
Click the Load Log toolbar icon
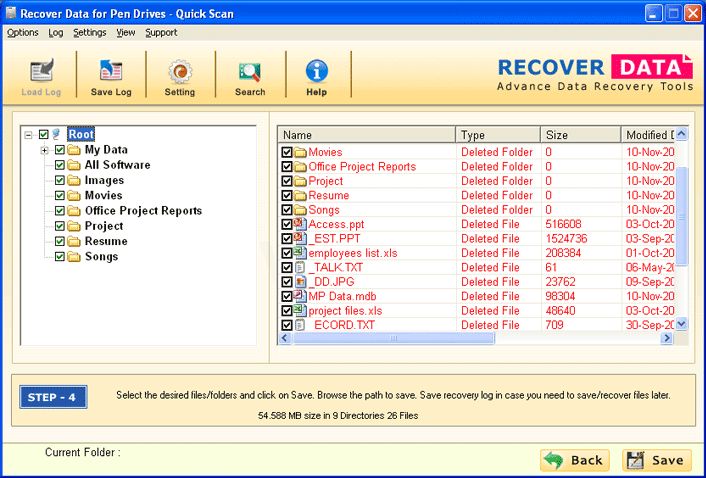pos(41,73)
